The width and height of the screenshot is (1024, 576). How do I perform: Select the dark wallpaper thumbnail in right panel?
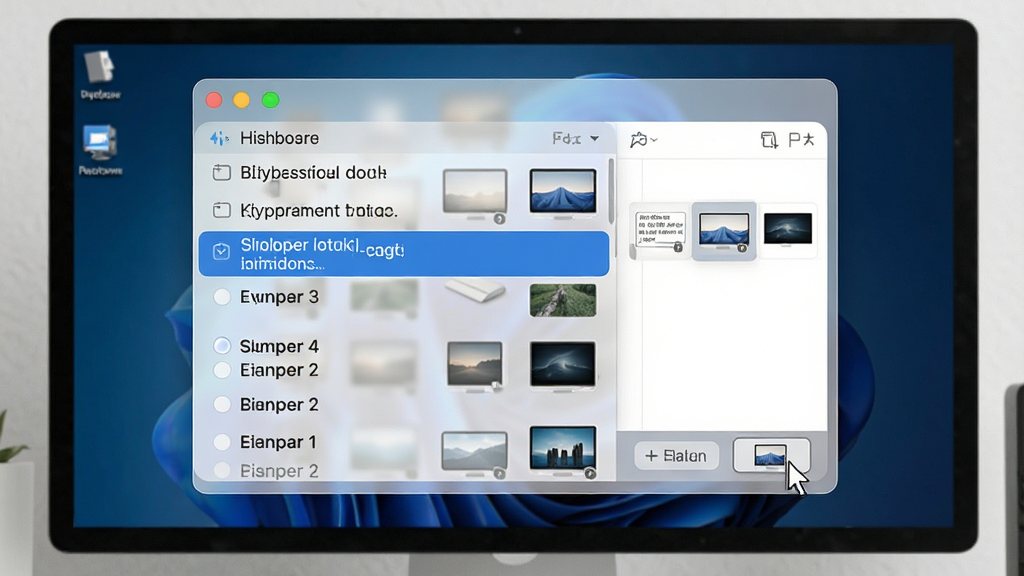tap(788, 230)
